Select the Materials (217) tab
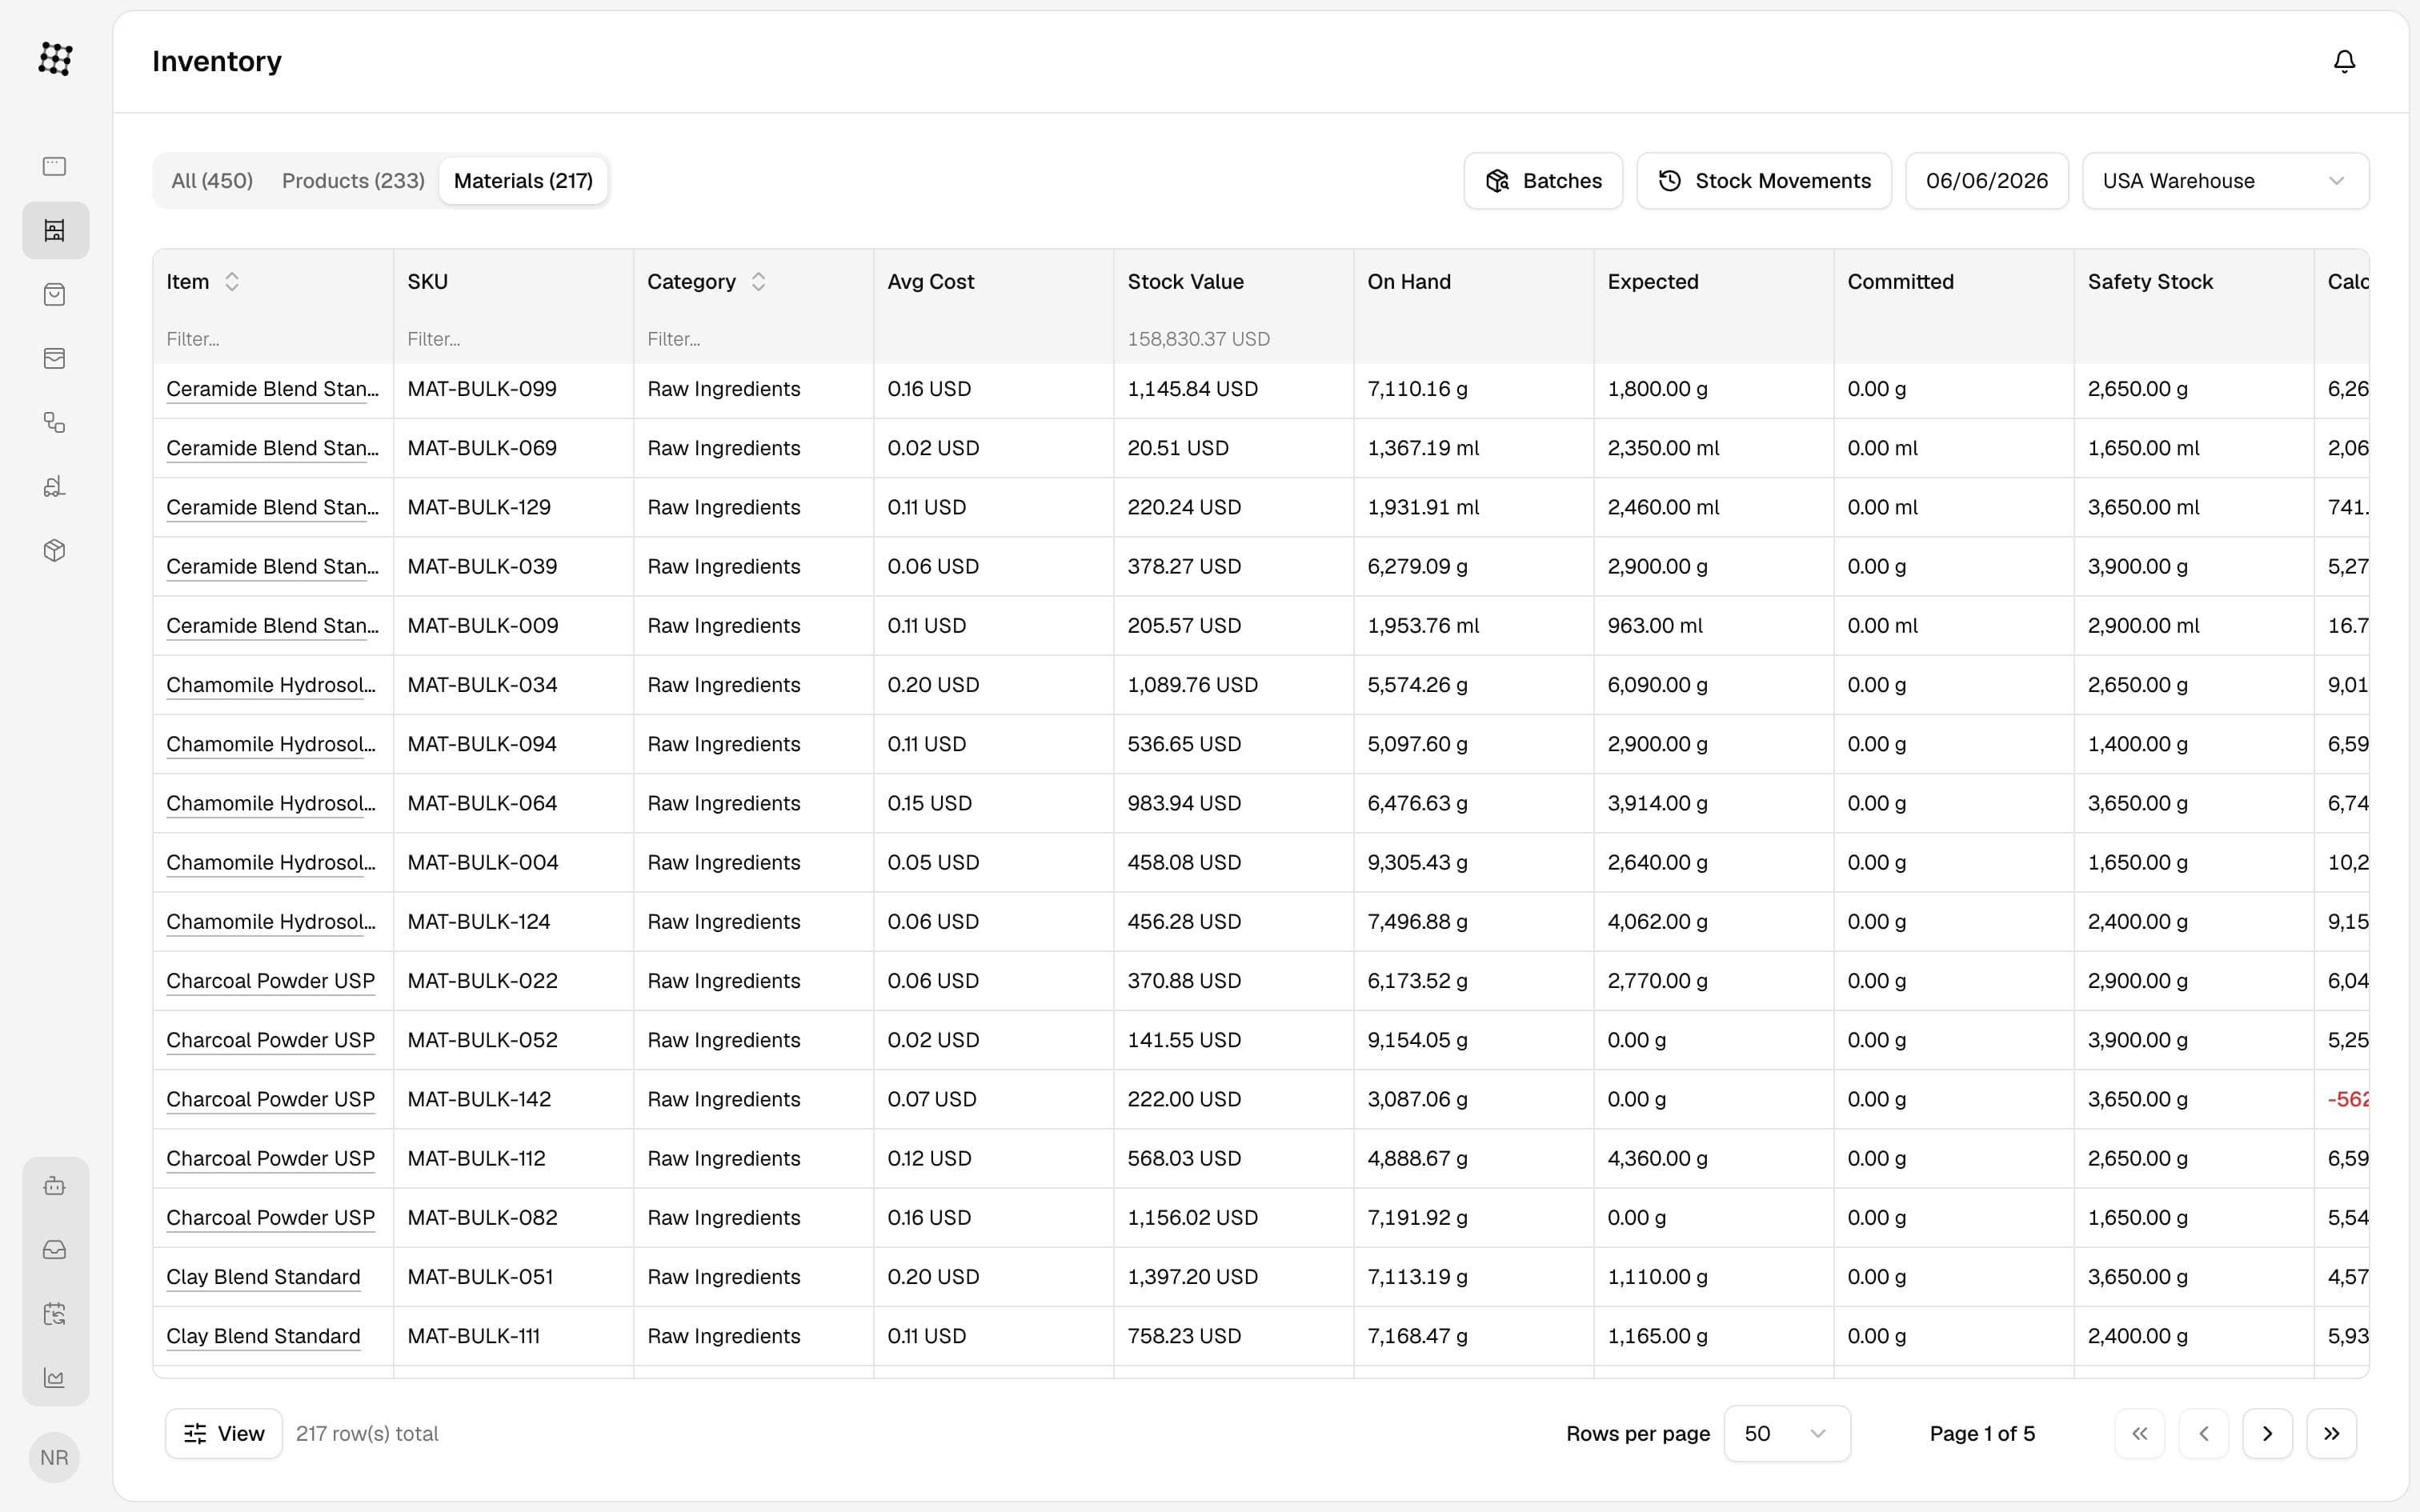This screenshot has width=2420, height=1512. tap(523, 181)
